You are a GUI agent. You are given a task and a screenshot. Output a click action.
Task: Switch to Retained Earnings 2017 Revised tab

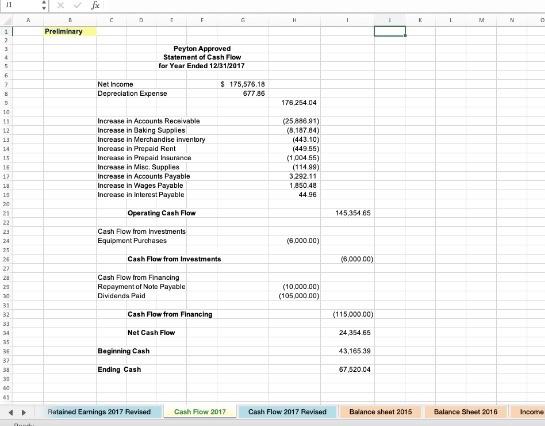coord(99,412)
